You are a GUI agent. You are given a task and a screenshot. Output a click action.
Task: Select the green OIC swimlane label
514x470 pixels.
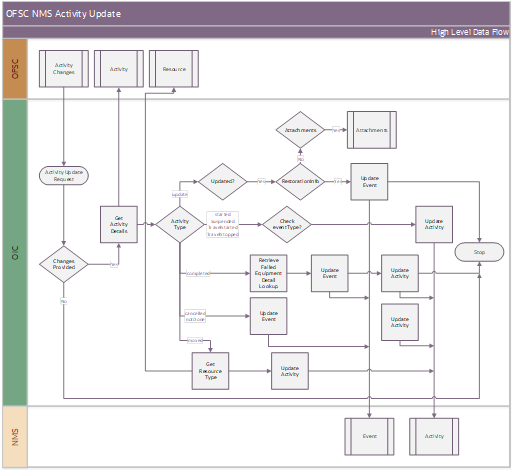click(15, 253)
